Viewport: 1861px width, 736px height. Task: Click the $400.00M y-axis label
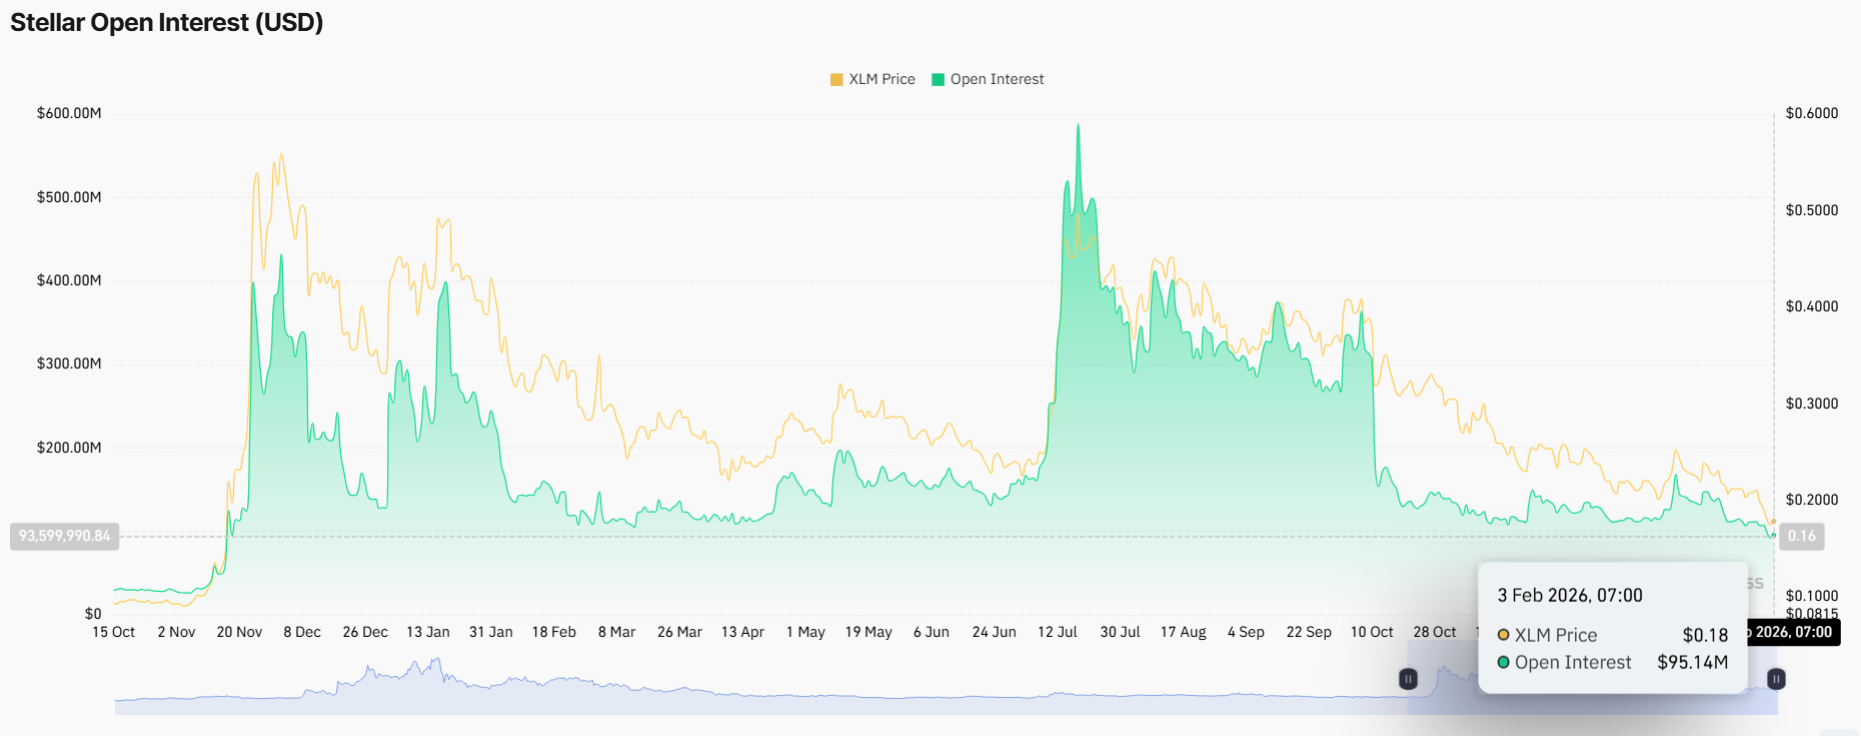pos(69,280)
